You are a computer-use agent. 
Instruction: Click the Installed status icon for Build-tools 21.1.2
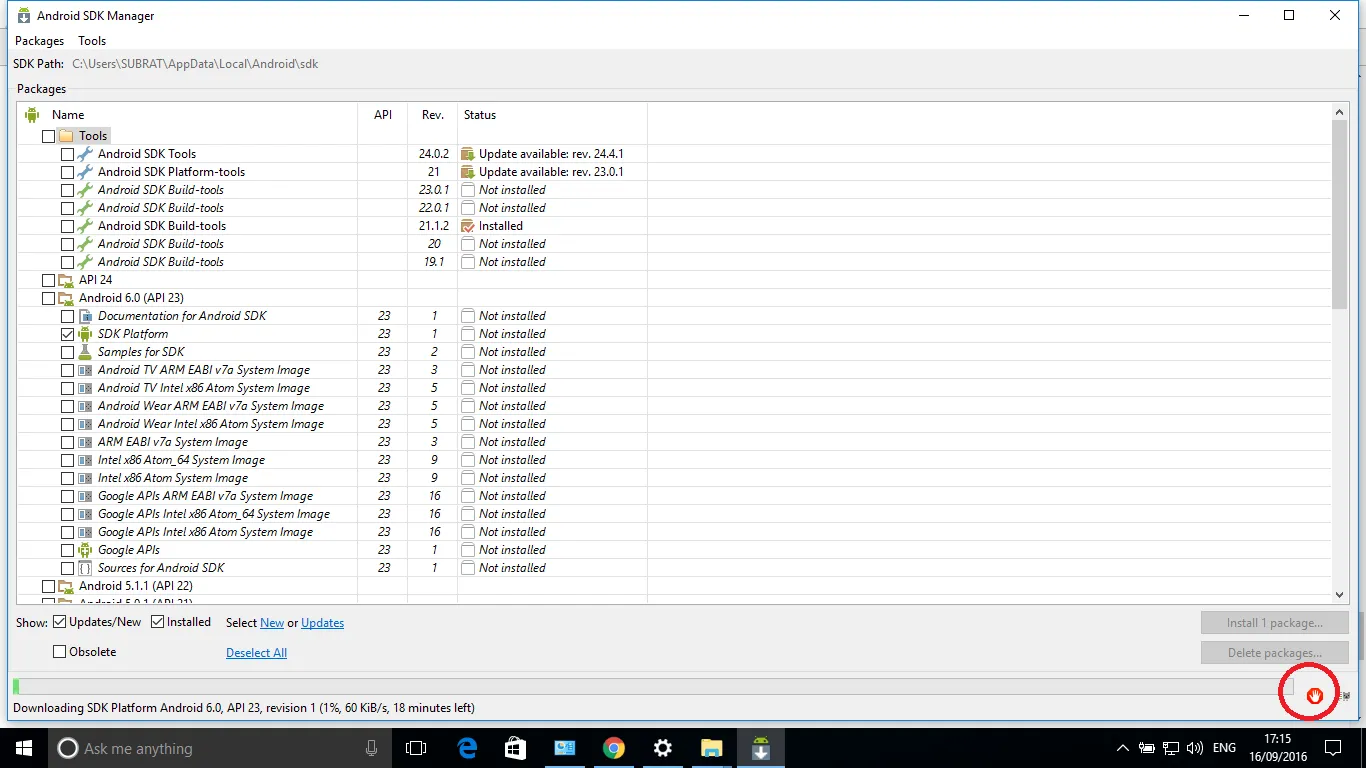(x=467, y=226)
